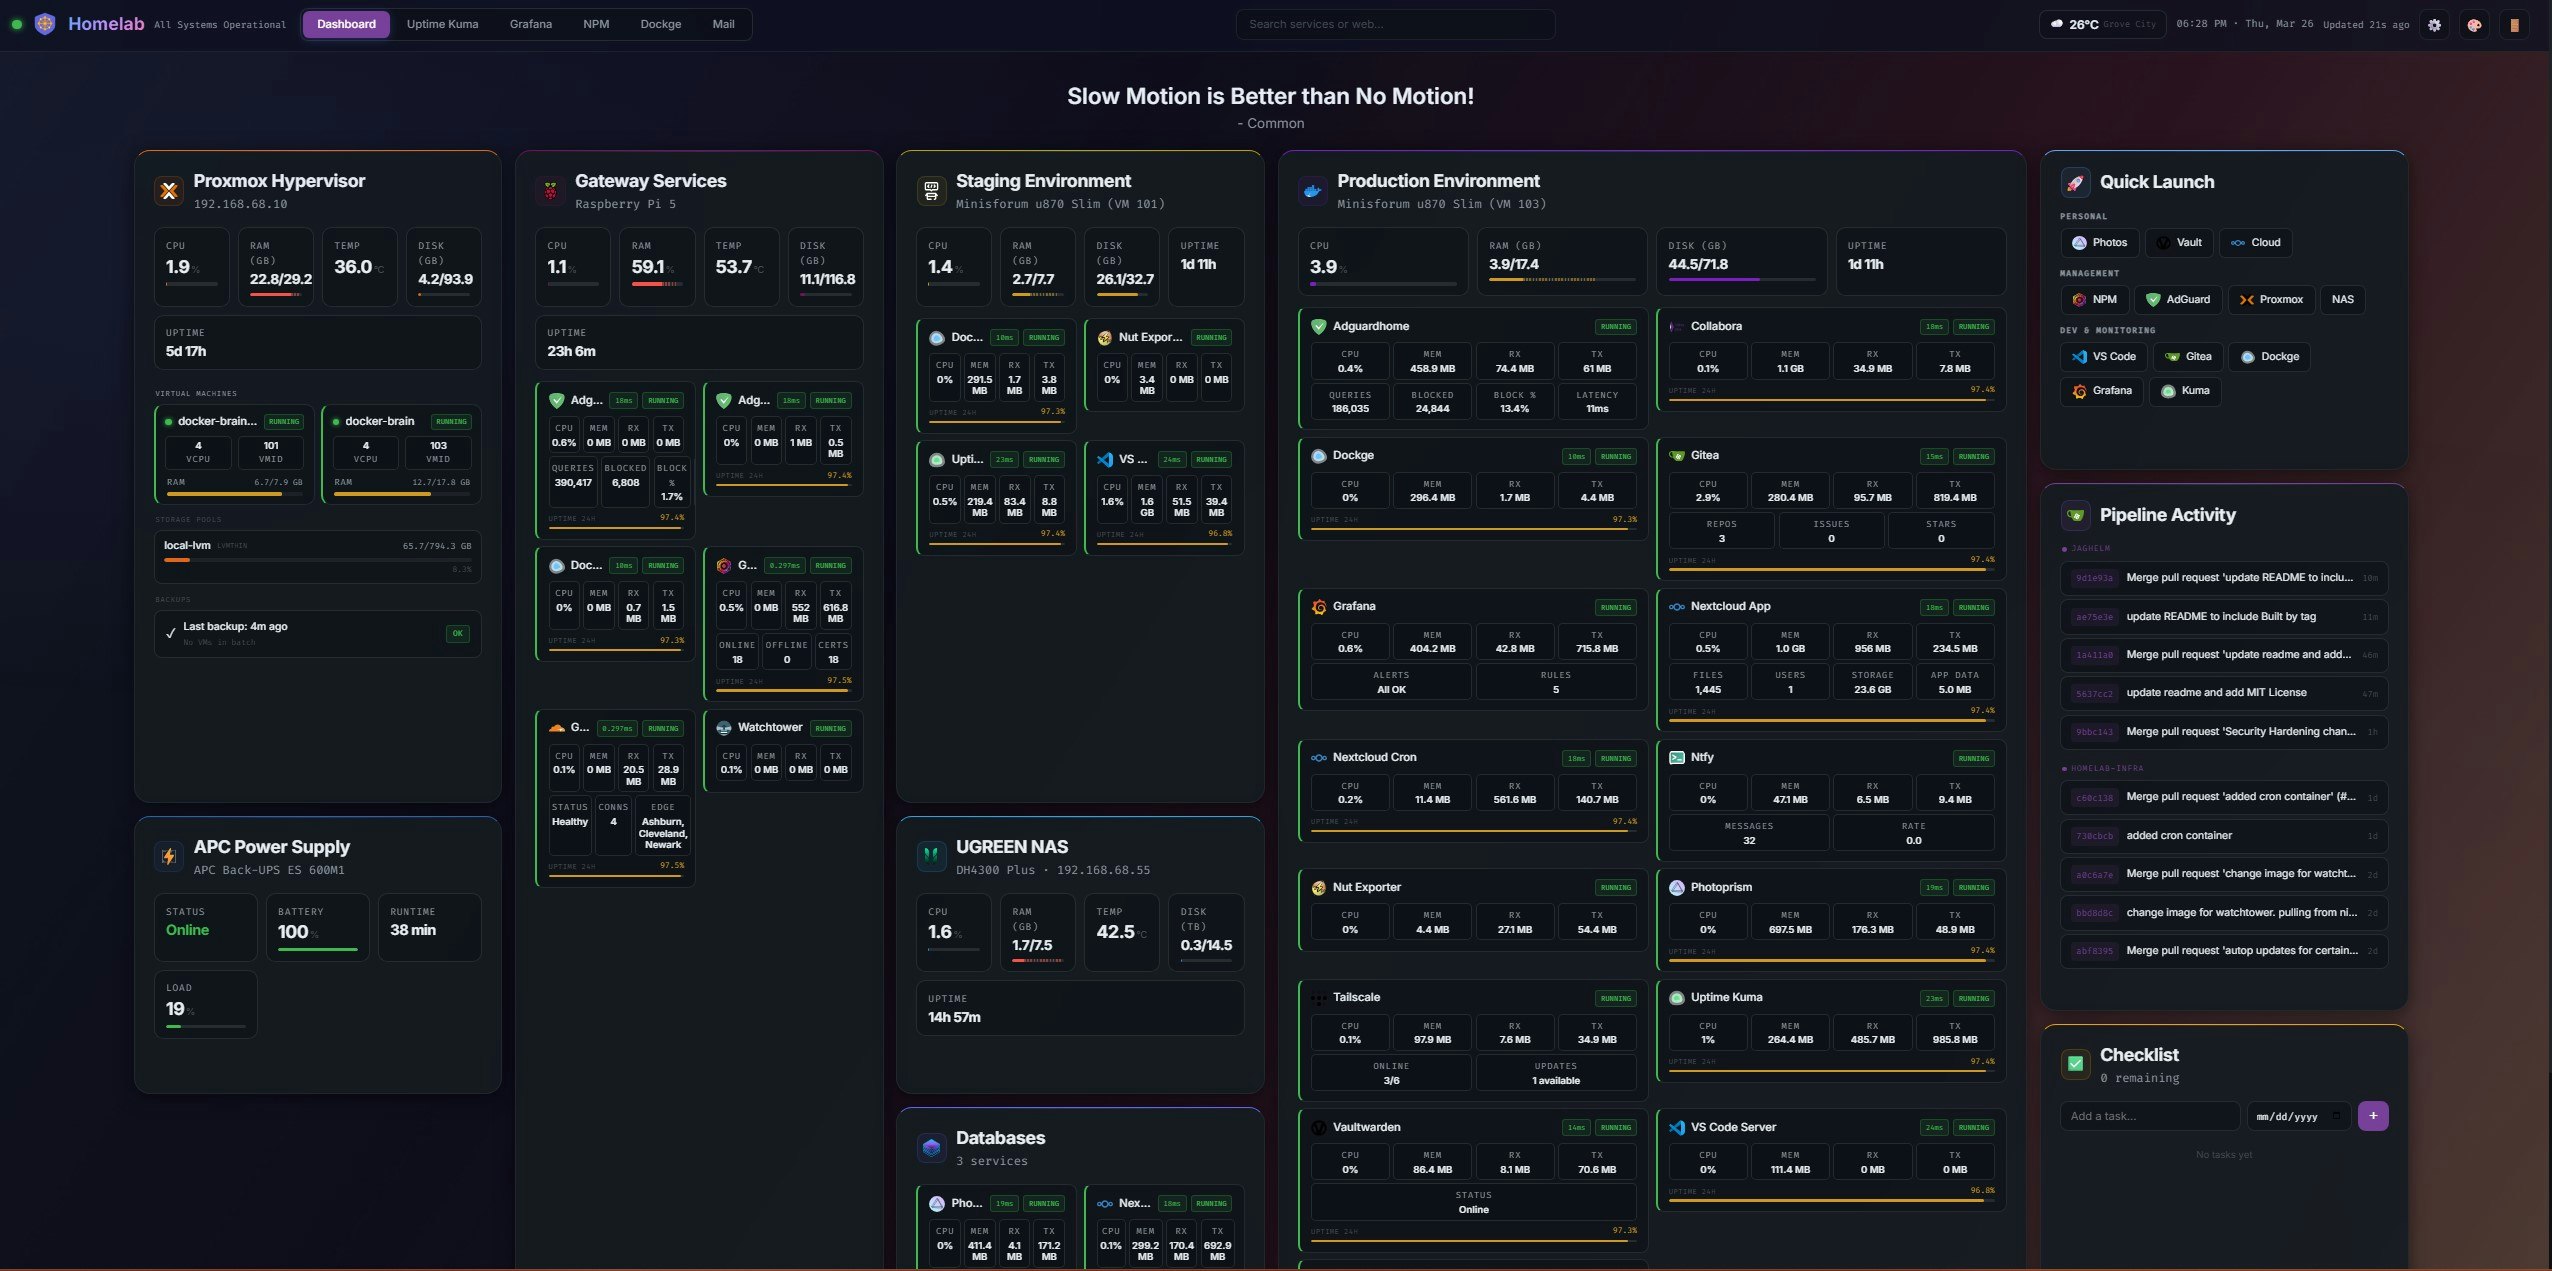Click the Tailscale '1 available' updates value

coord(1556,1080)
